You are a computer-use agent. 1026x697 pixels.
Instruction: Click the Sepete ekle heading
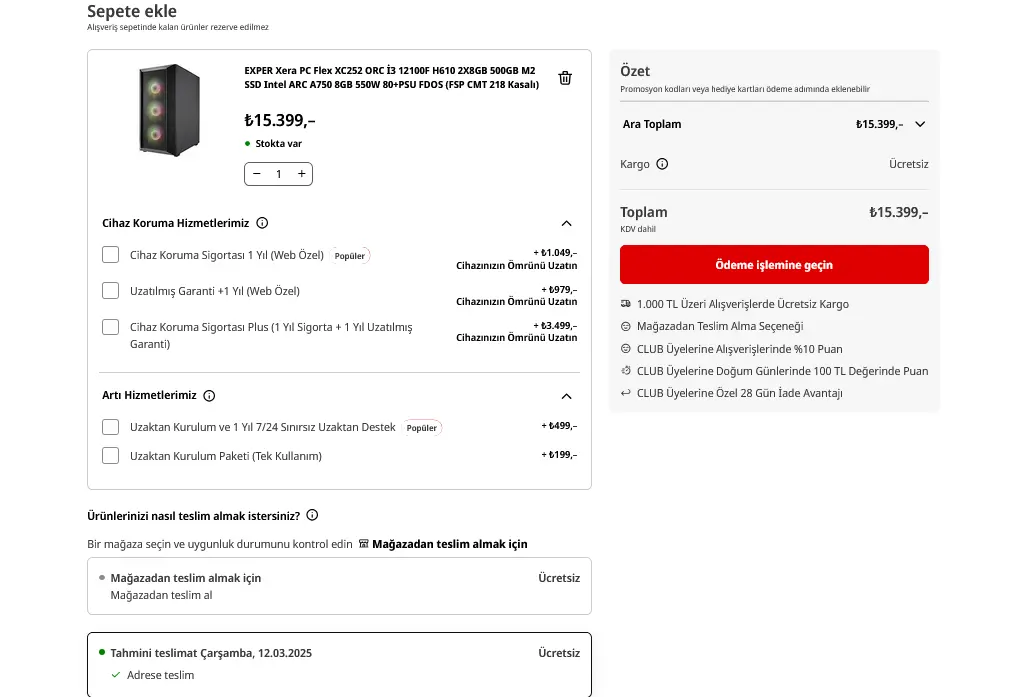click(132, 11)
